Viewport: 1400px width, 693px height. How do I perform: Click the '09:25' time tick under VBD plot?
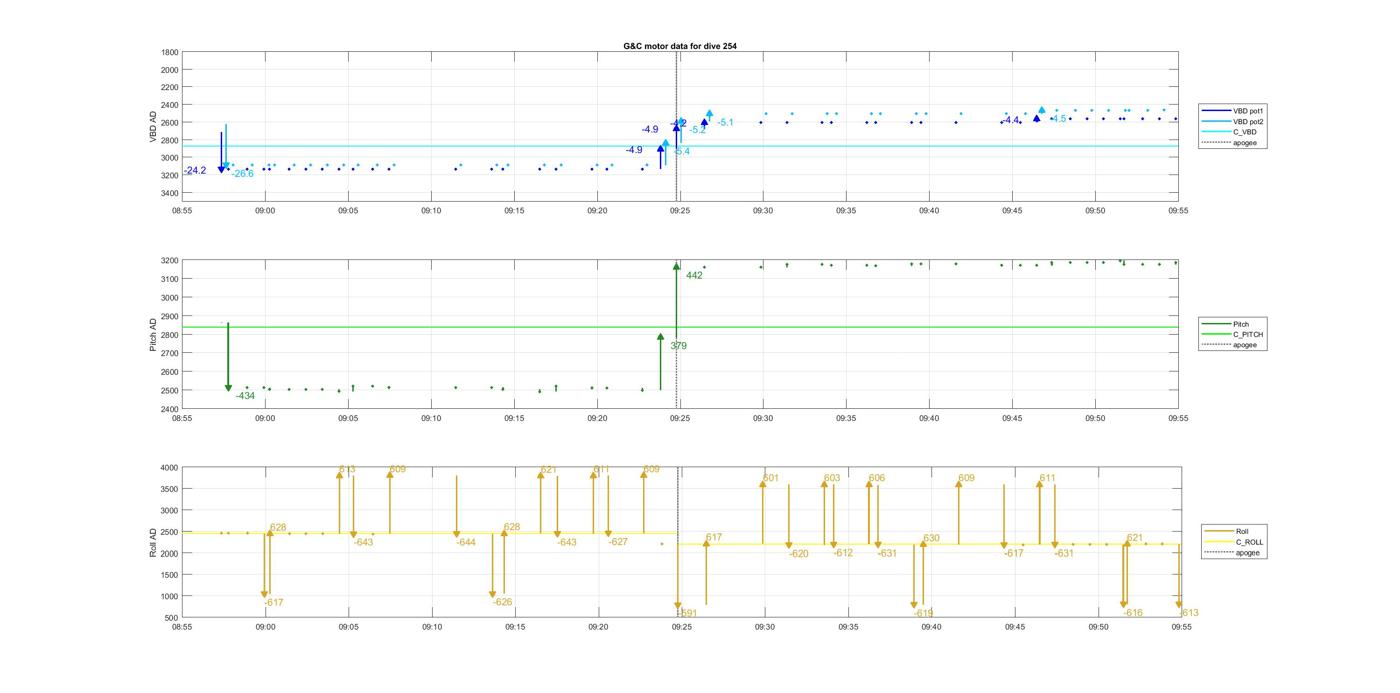click(x=680, y=211)
